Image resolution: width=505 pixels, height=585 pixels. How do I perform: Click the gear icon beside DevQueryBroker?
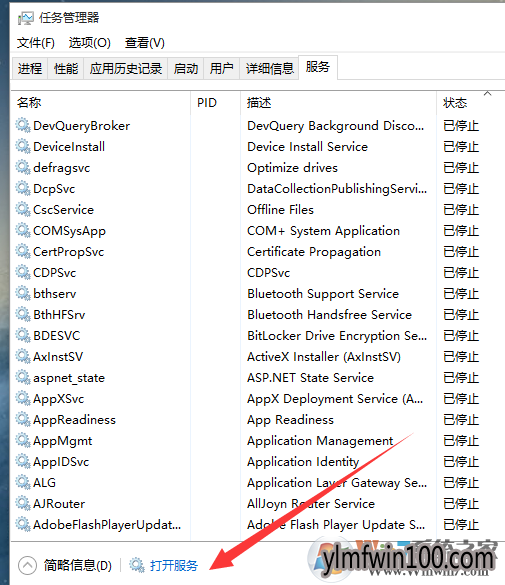click(23, 125)
